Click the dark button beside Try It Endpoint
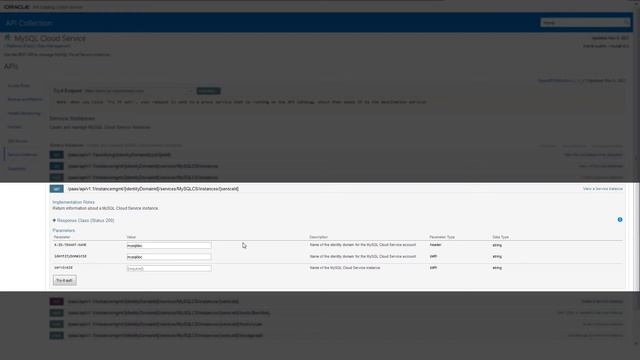This screenshot has width=640, height=360. tap(209, 91)
